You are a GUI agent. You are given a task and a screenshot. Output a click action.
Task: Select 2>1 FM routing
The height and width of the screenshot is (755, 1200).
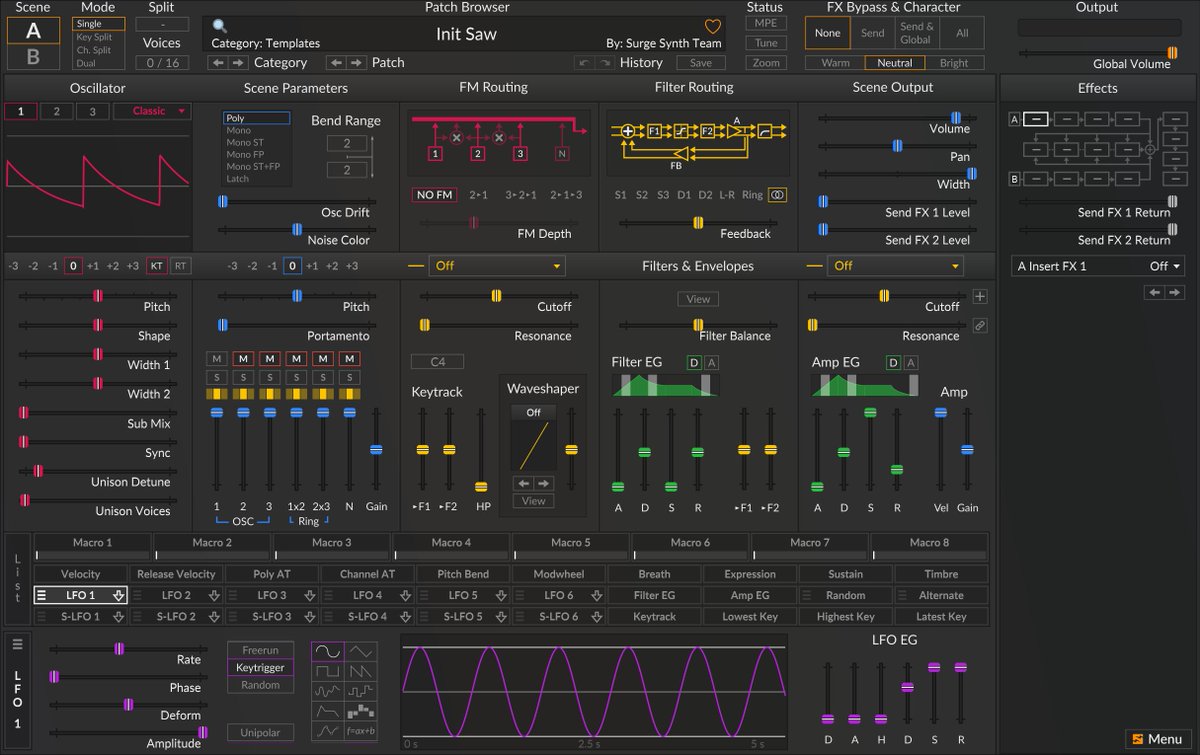[479, 195]
